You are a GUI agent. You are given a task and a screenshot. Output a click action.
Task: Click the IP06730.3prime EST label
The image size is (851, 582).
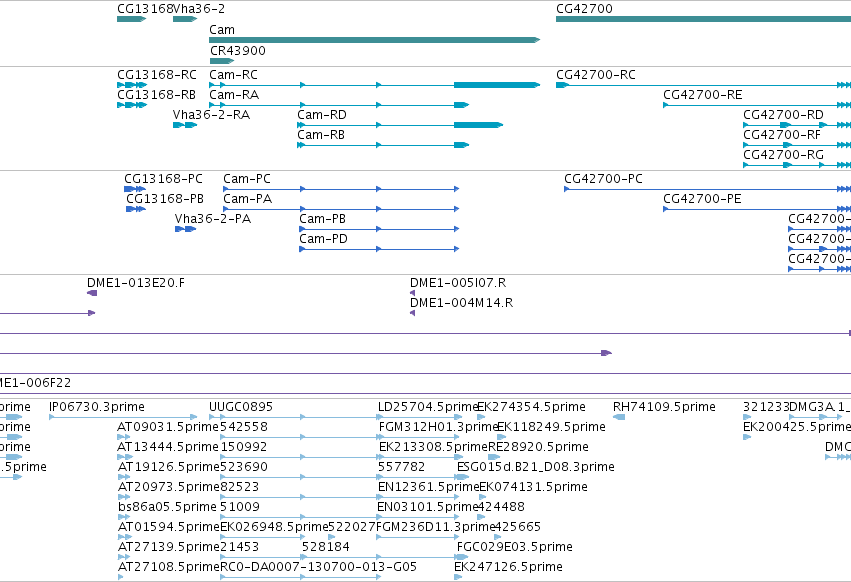click(x=97, y=407)
